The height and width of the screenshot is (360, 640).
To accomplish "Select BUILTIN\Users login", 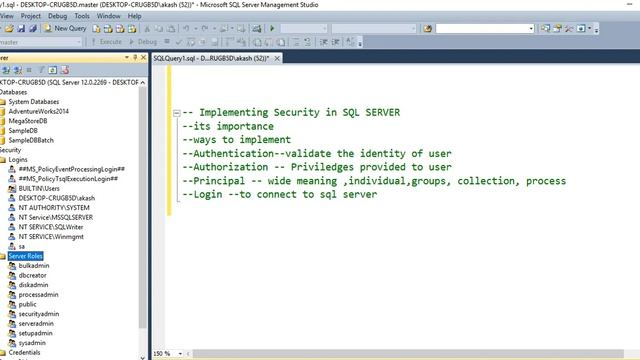I will point(39,188).
